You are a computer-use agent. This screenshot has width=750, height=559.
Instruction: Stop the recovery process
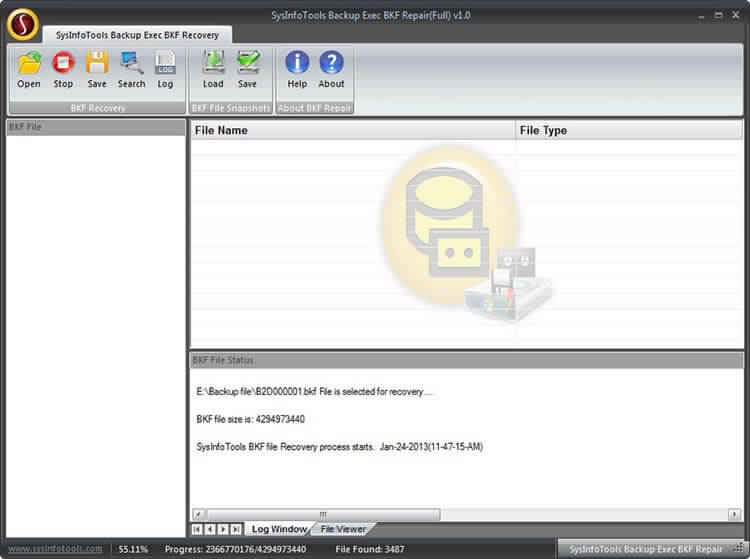pos(63,70)
